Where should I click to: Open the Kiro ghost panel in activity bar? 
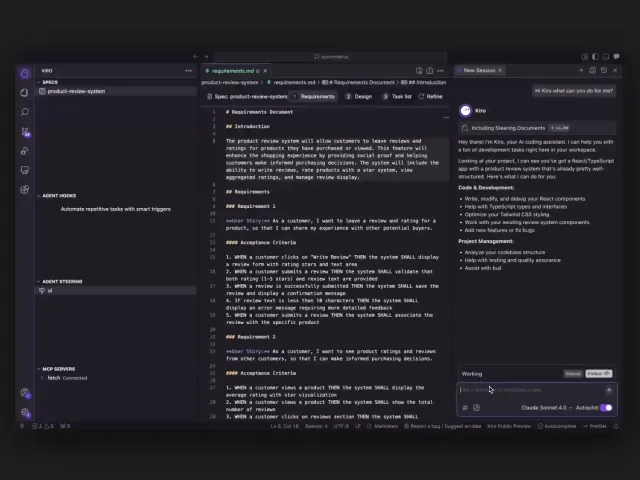(x=24, y=73)
